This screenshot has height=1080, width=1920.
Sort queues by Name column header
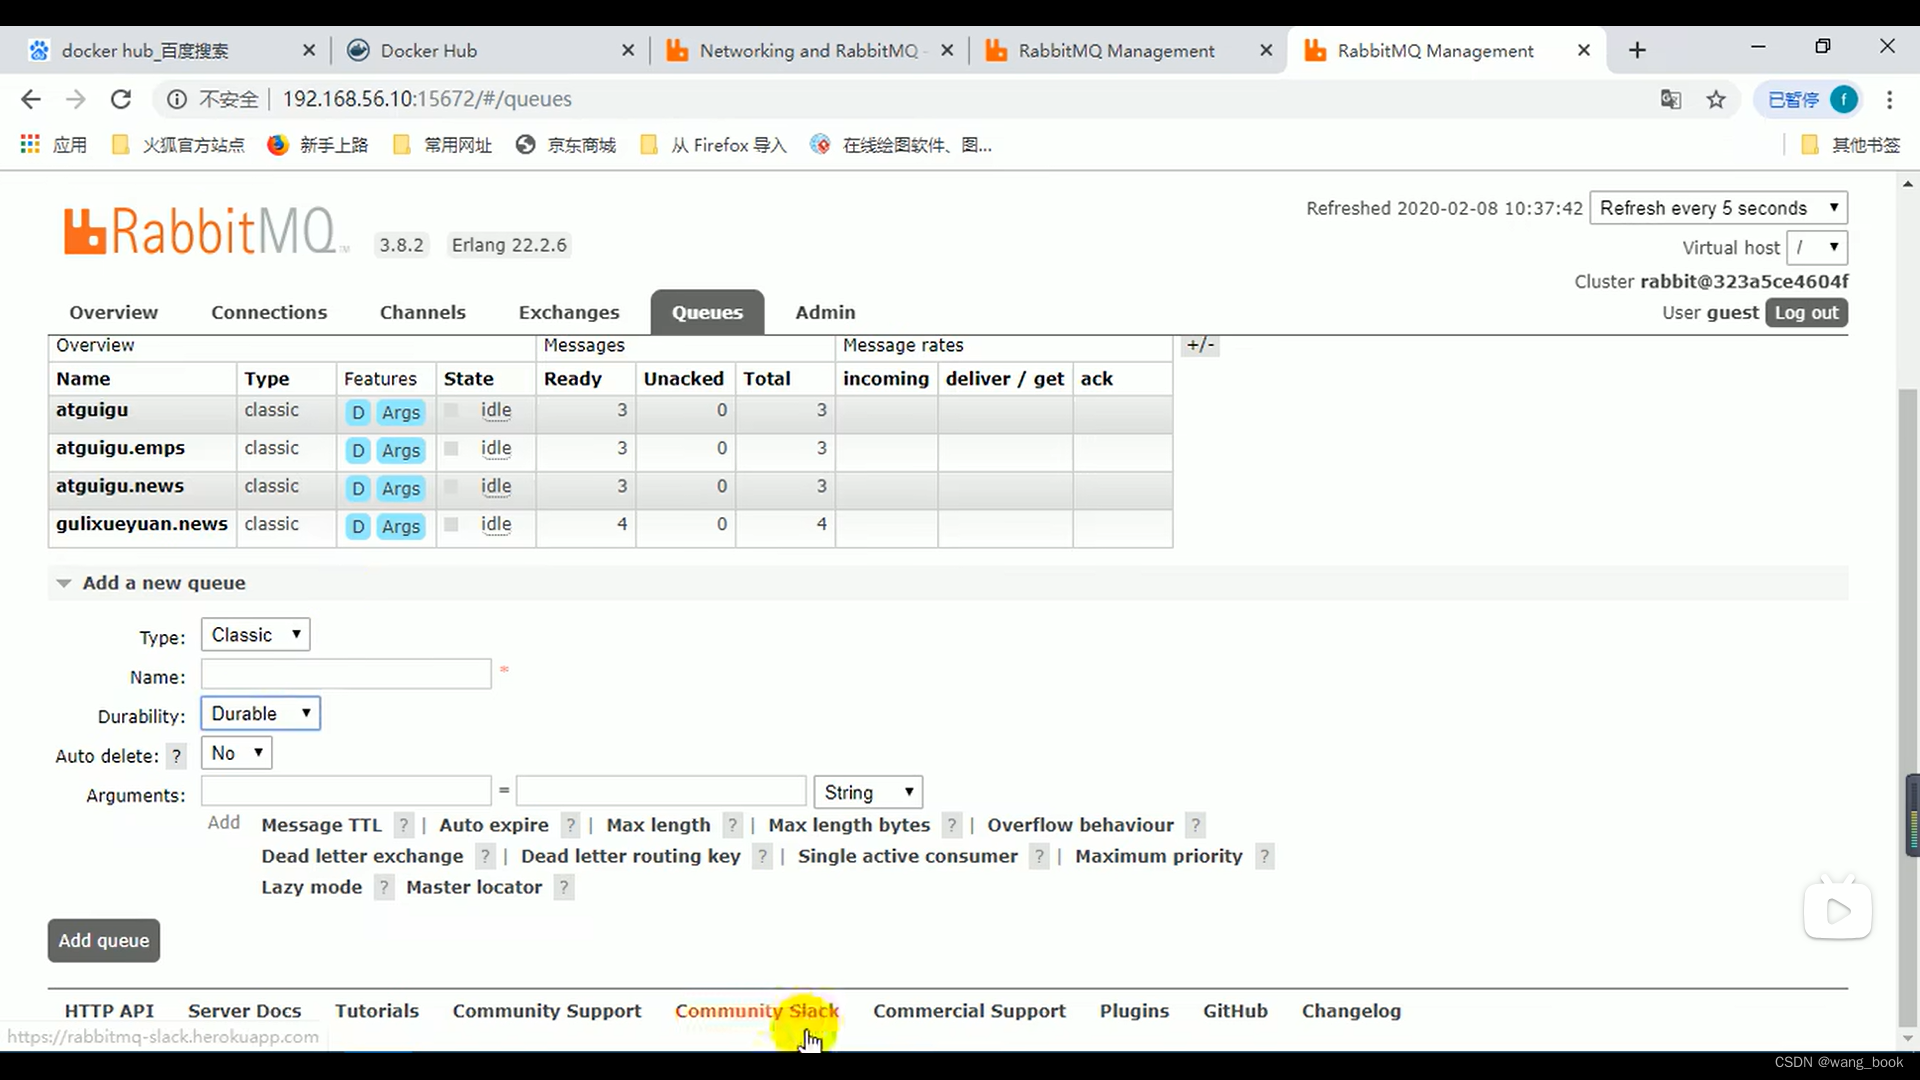pos(83,379)
